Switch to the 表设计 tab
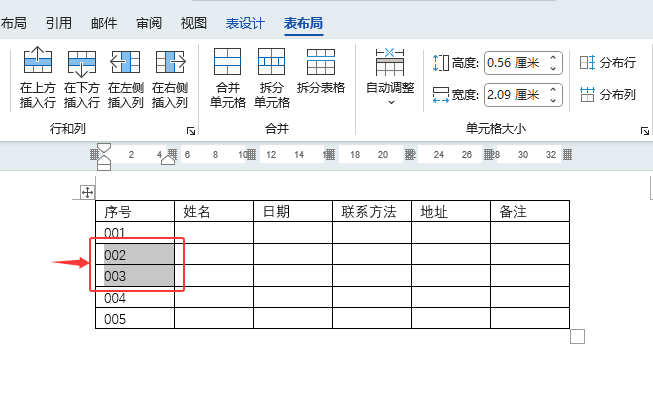This screenshot has height=398, width=653. (x=245, y=23)
